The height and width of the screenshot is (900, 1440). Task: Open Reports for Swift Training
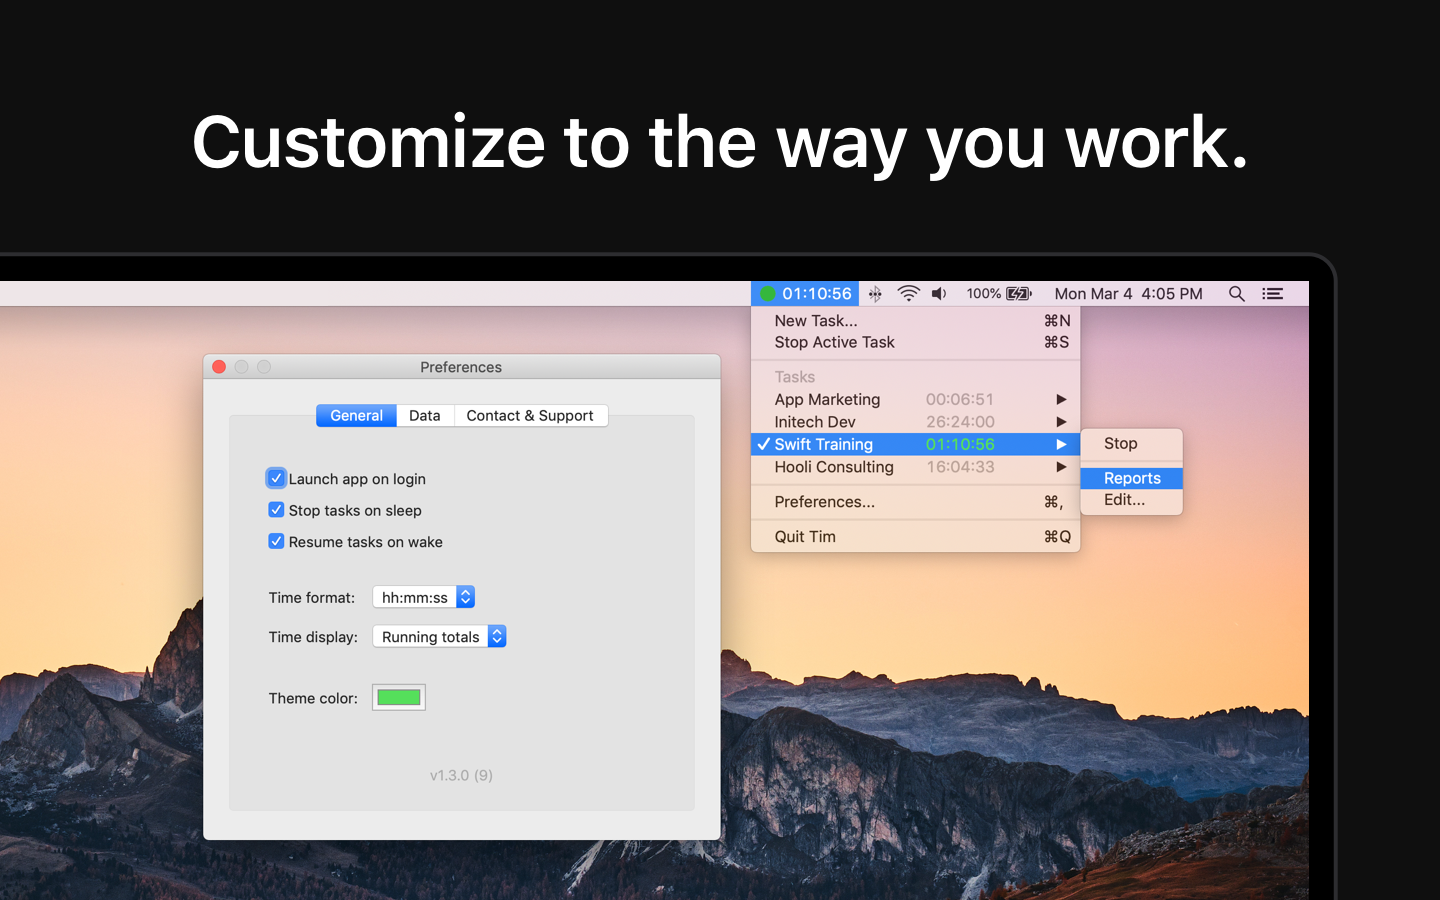point(1130,478)
